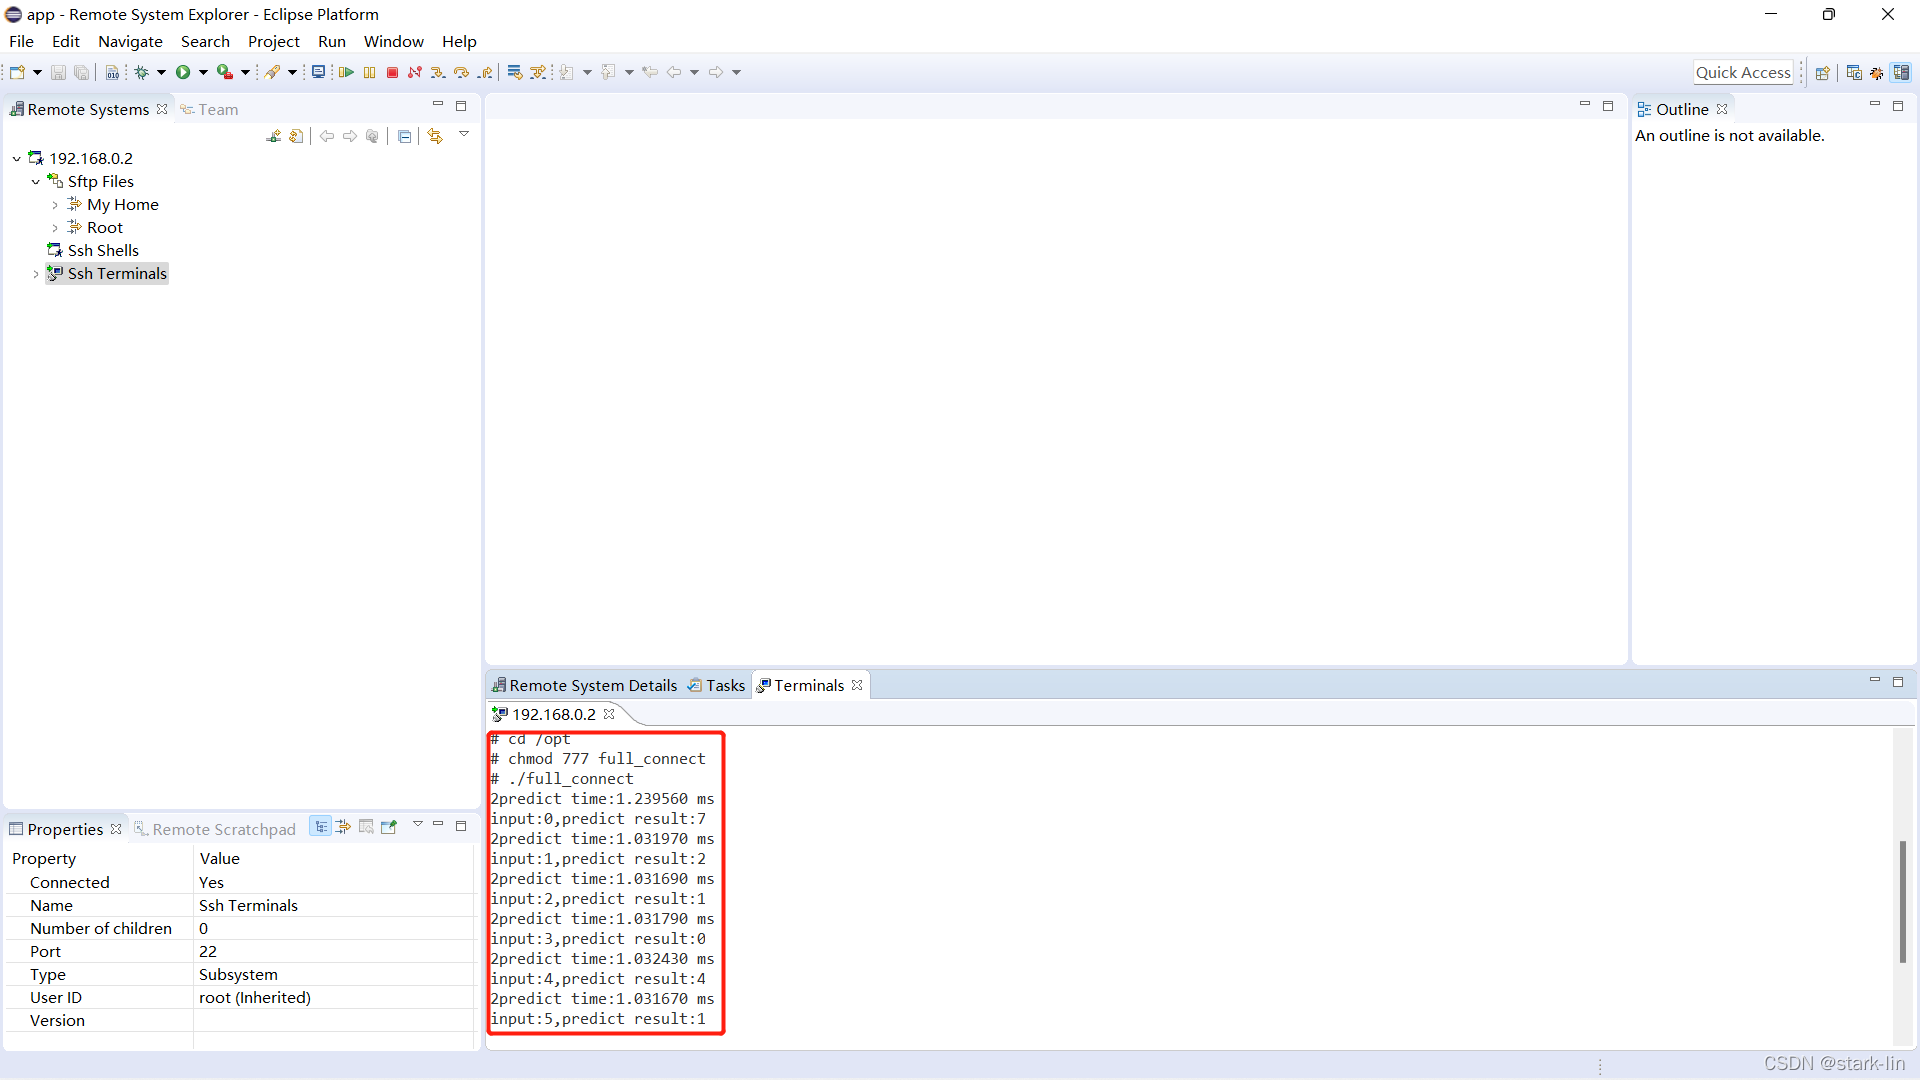Click the terminal vertical scrollbar thumb

1902,901
